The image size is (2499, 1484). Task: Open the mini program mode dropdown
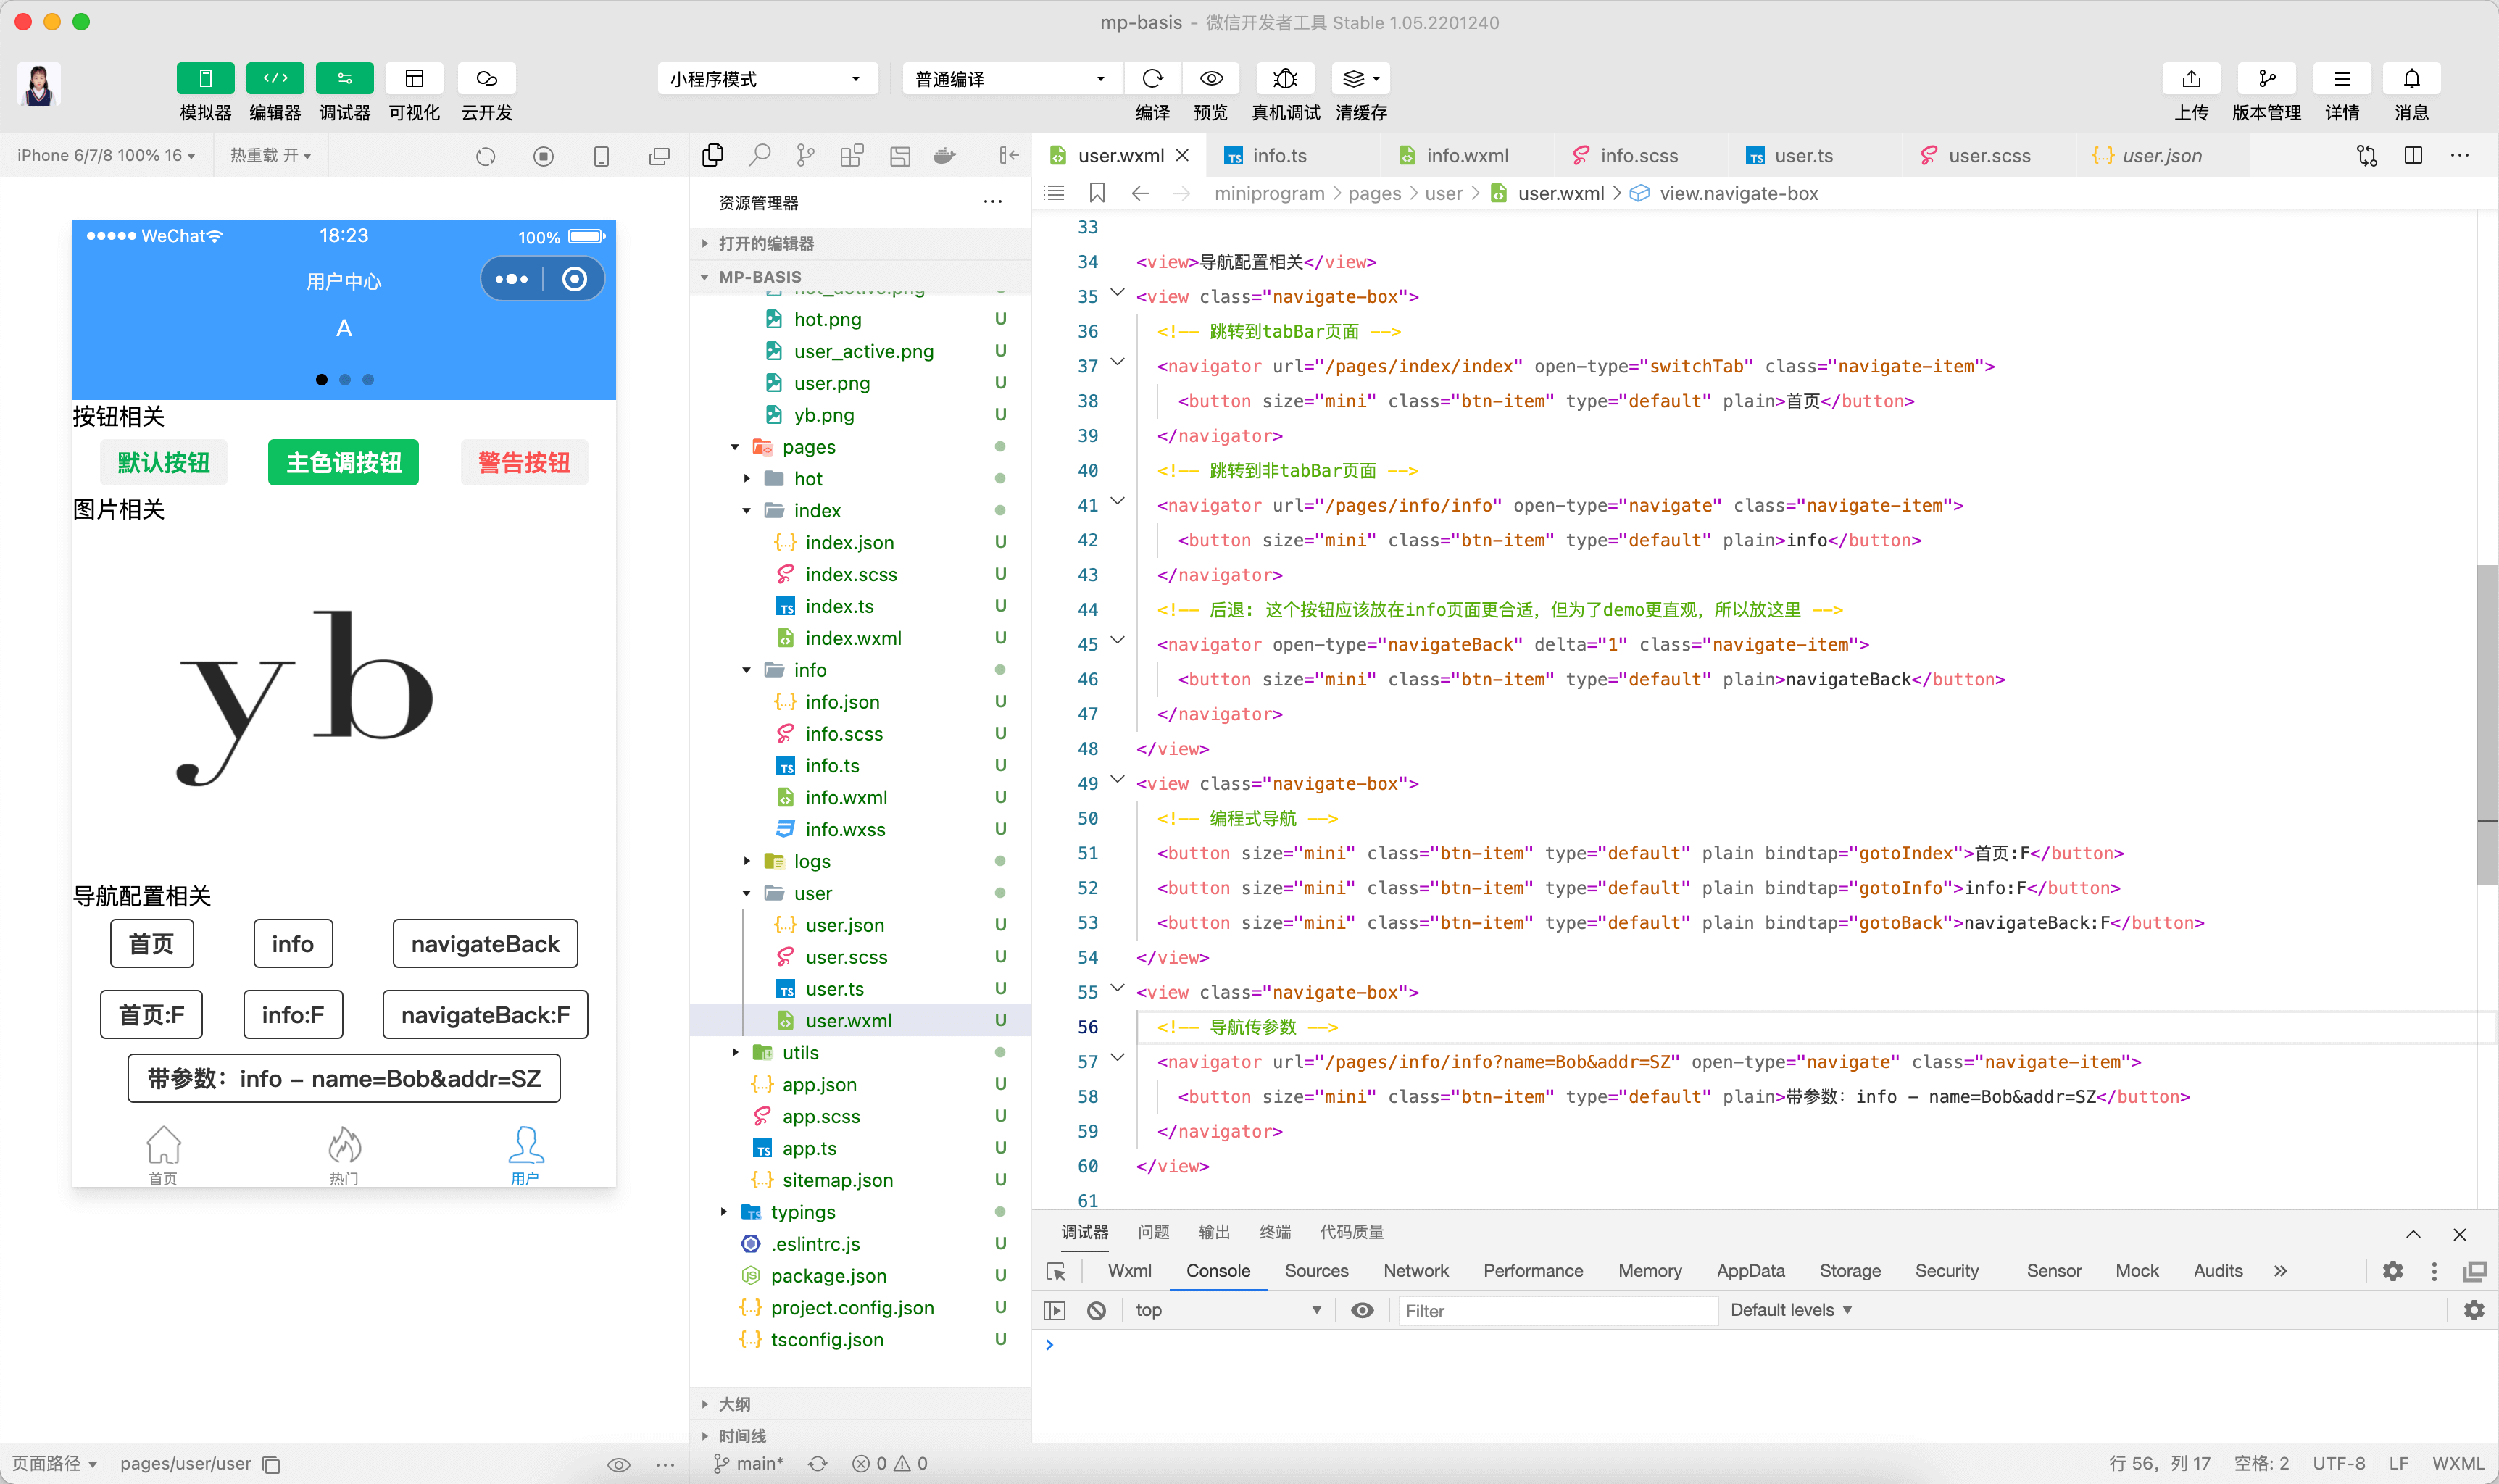[767, 79]
